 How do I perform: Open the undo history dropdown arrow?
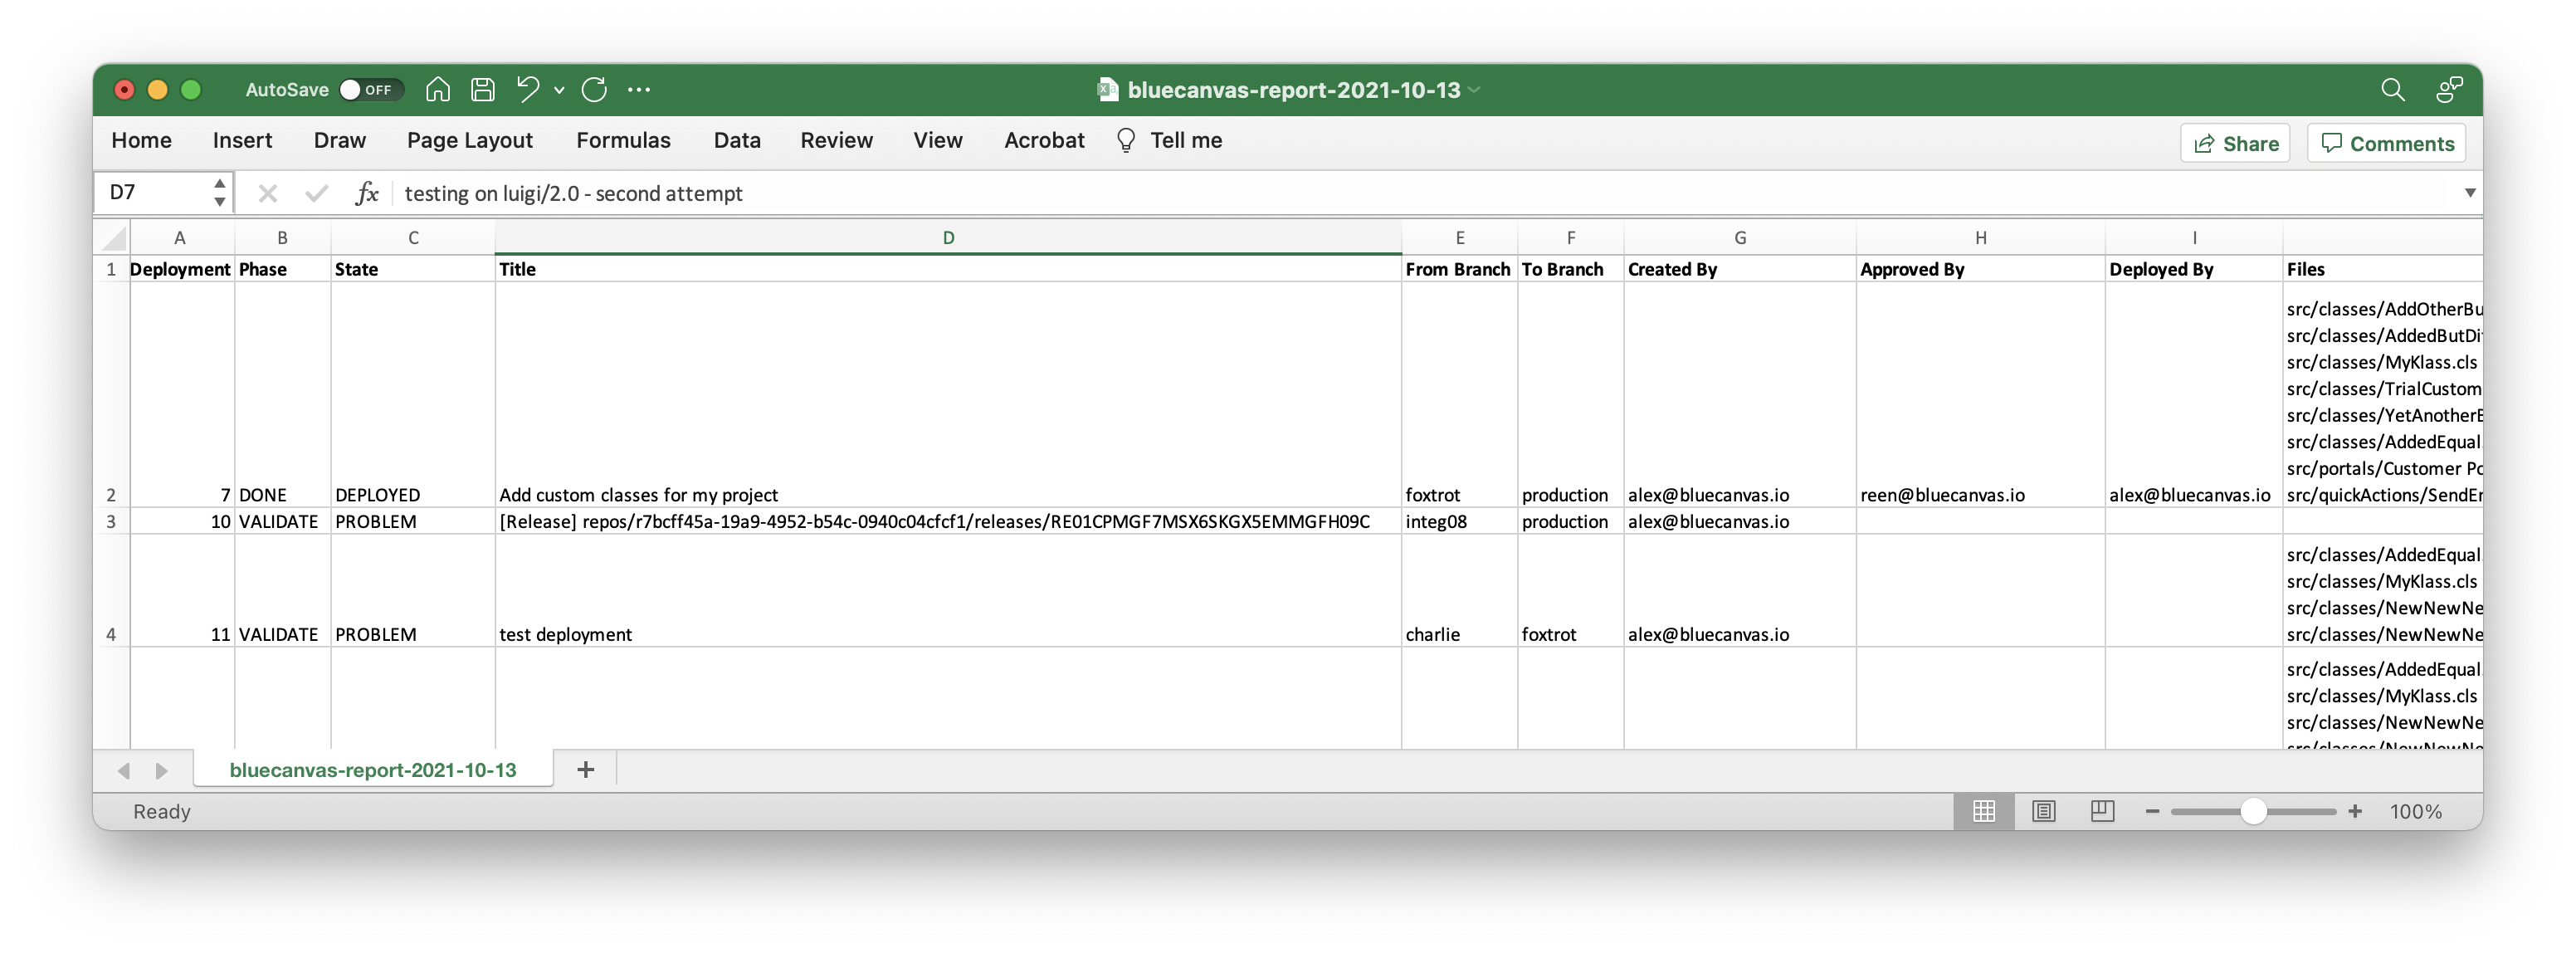pyautogui.click(x=559, y=90)
